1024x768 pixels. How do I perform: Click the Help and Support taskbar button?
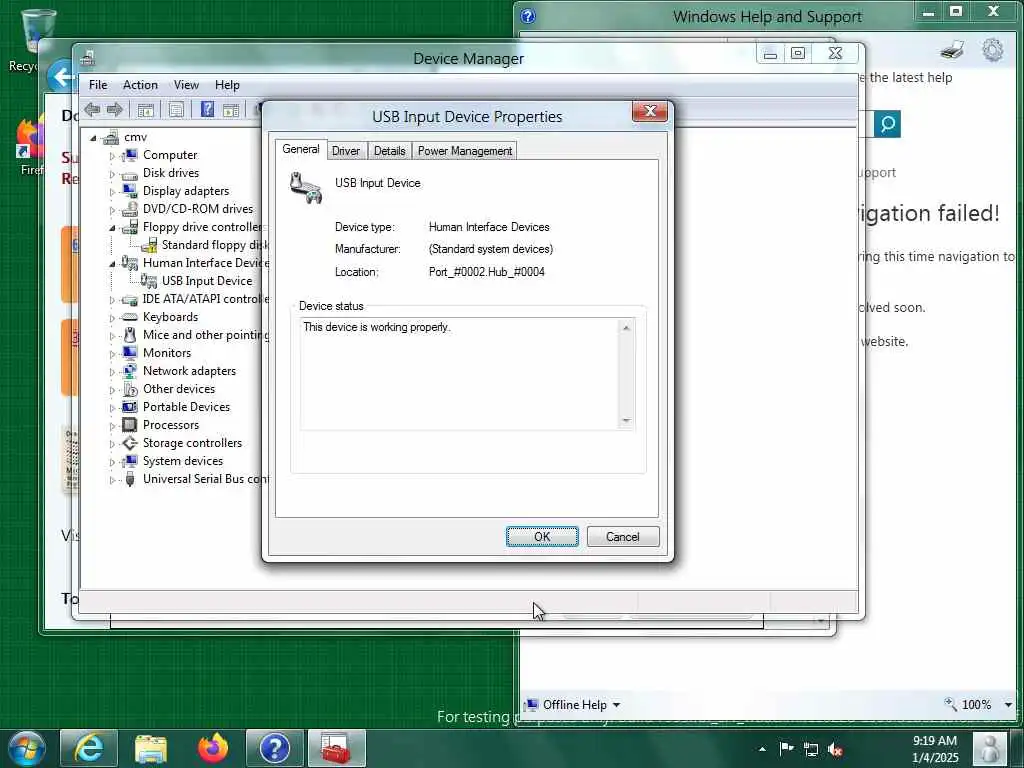pyautogui.click(x=274, y=748)
